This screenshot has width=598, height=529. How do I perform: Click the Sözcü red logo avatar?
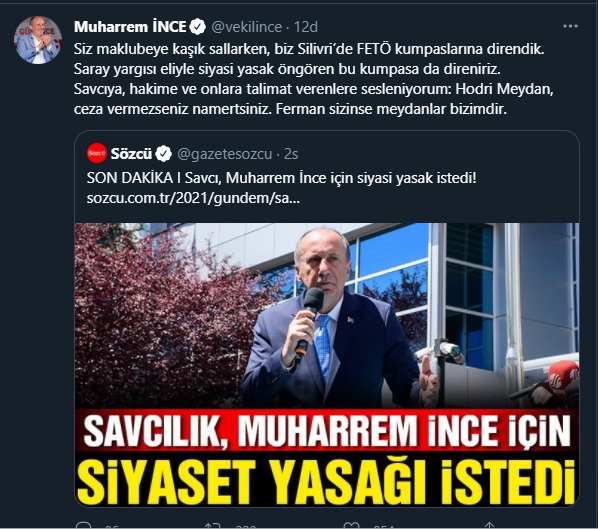coord(97,154)
